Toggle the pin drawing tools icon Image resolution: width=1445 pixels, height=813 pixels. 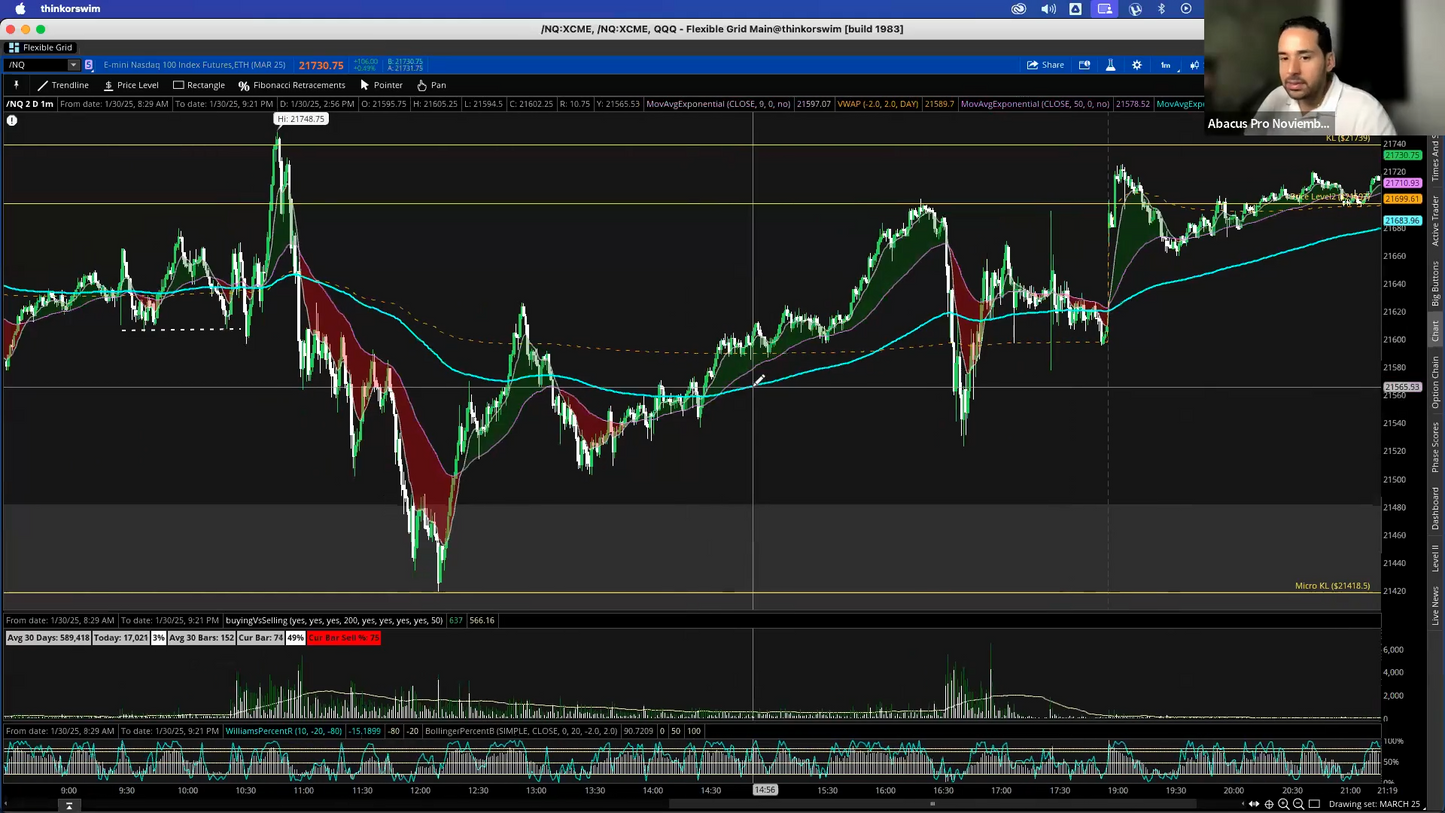click(x=16, y=85)
